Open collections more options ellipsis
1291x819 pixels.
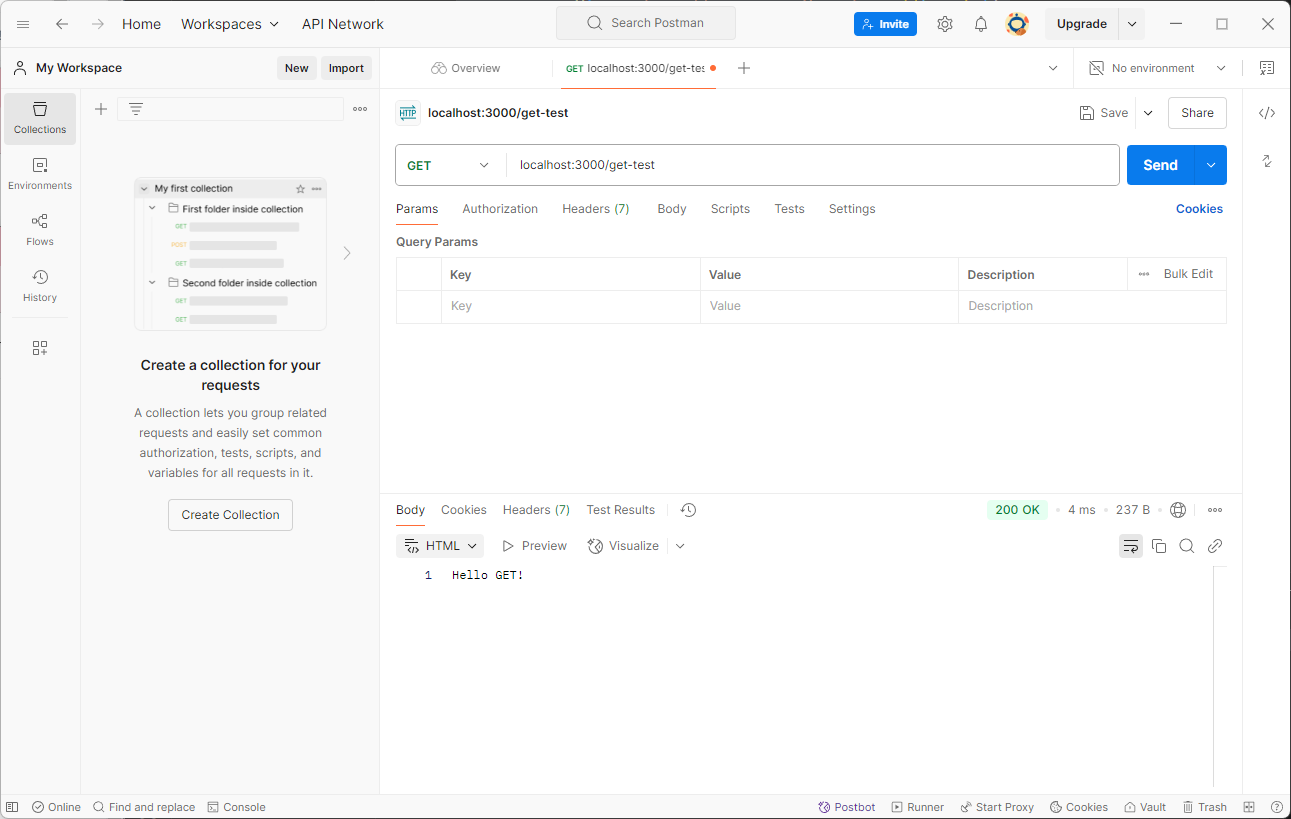tap(360, 109)
